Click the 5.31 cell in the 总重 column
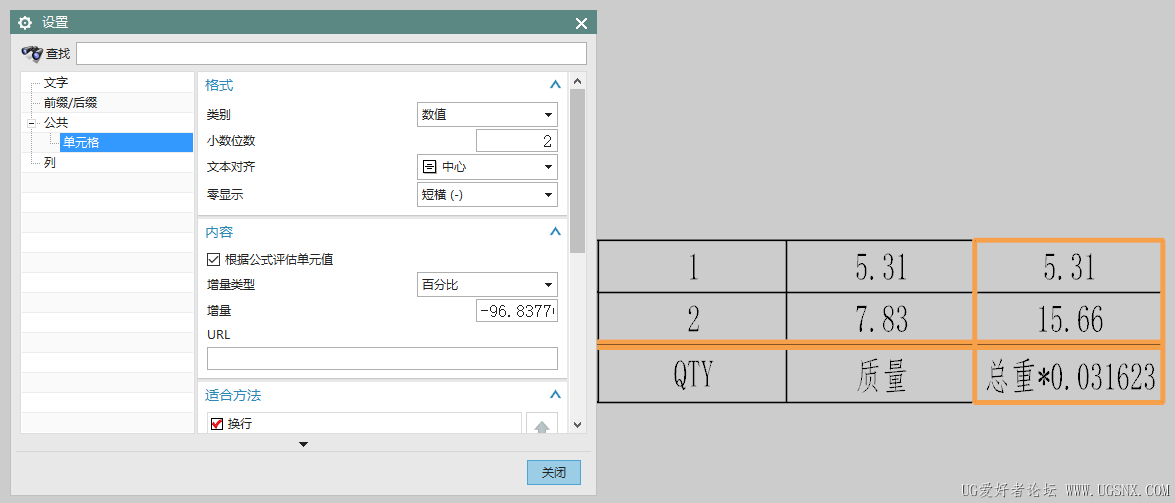Viewport: 1175px width, 503px height. click(1068, 267)
